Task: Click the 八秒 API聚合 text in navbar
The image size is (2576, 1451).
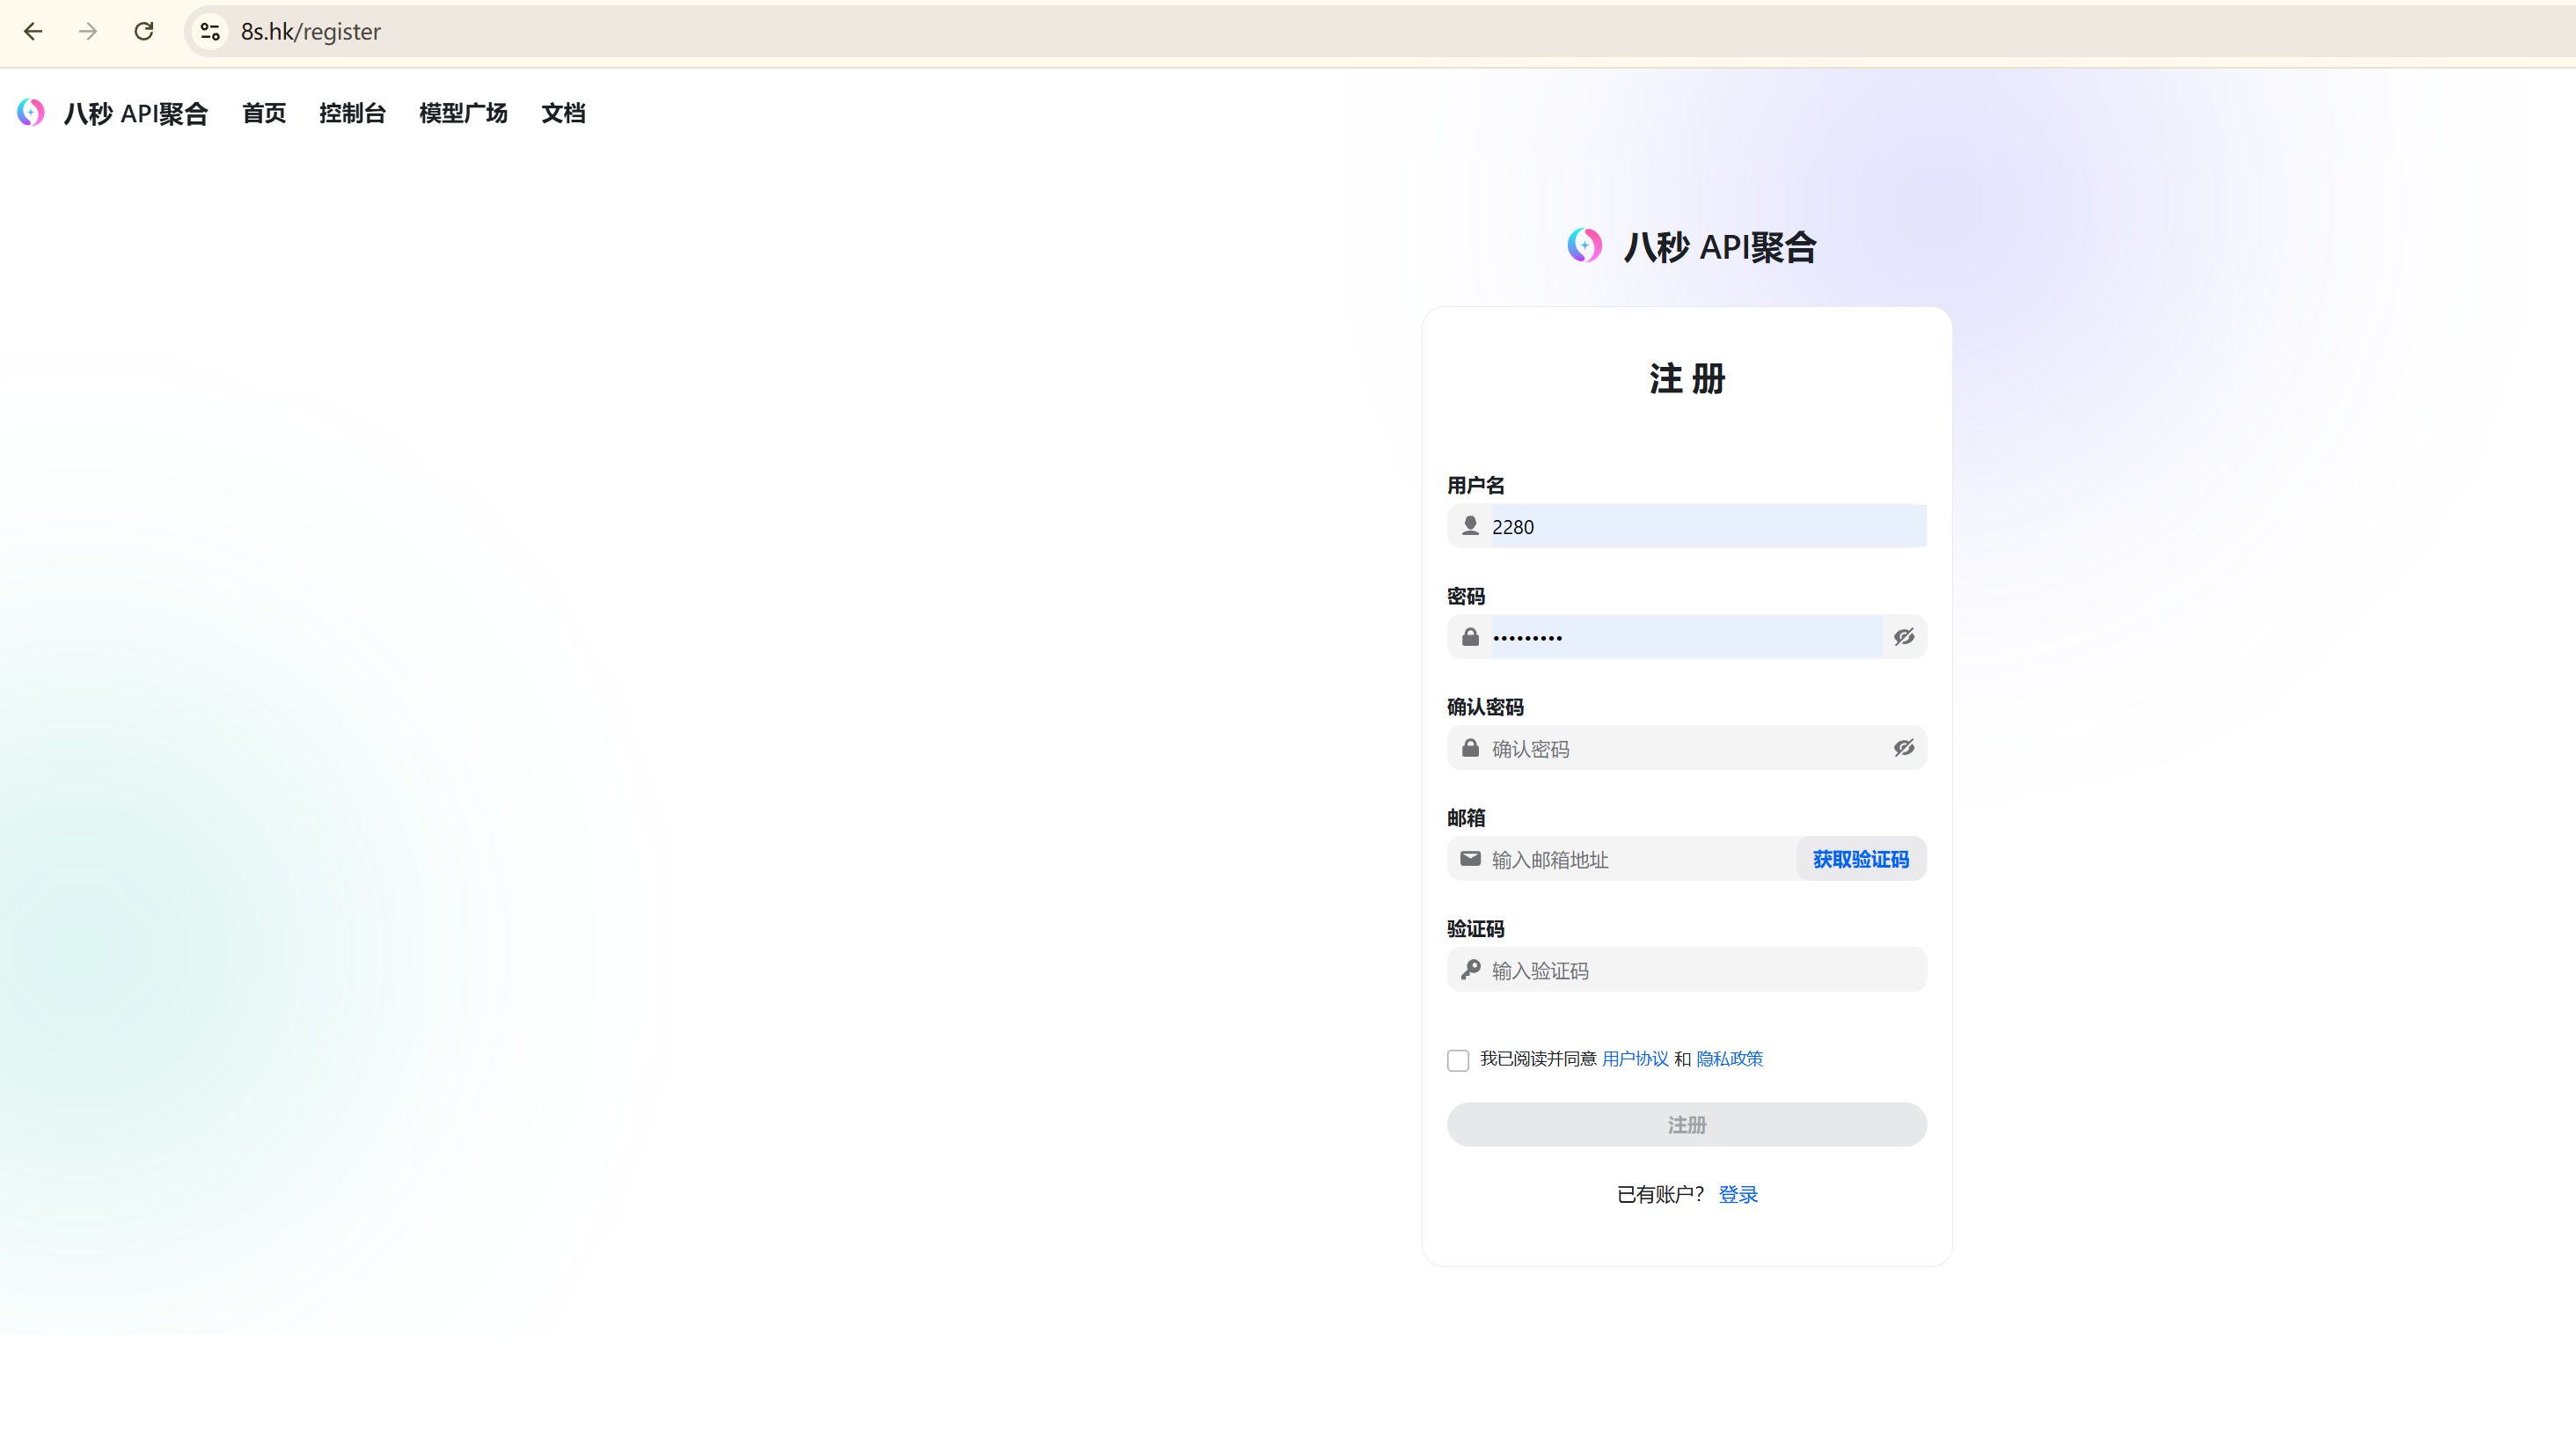Action: 136,113
